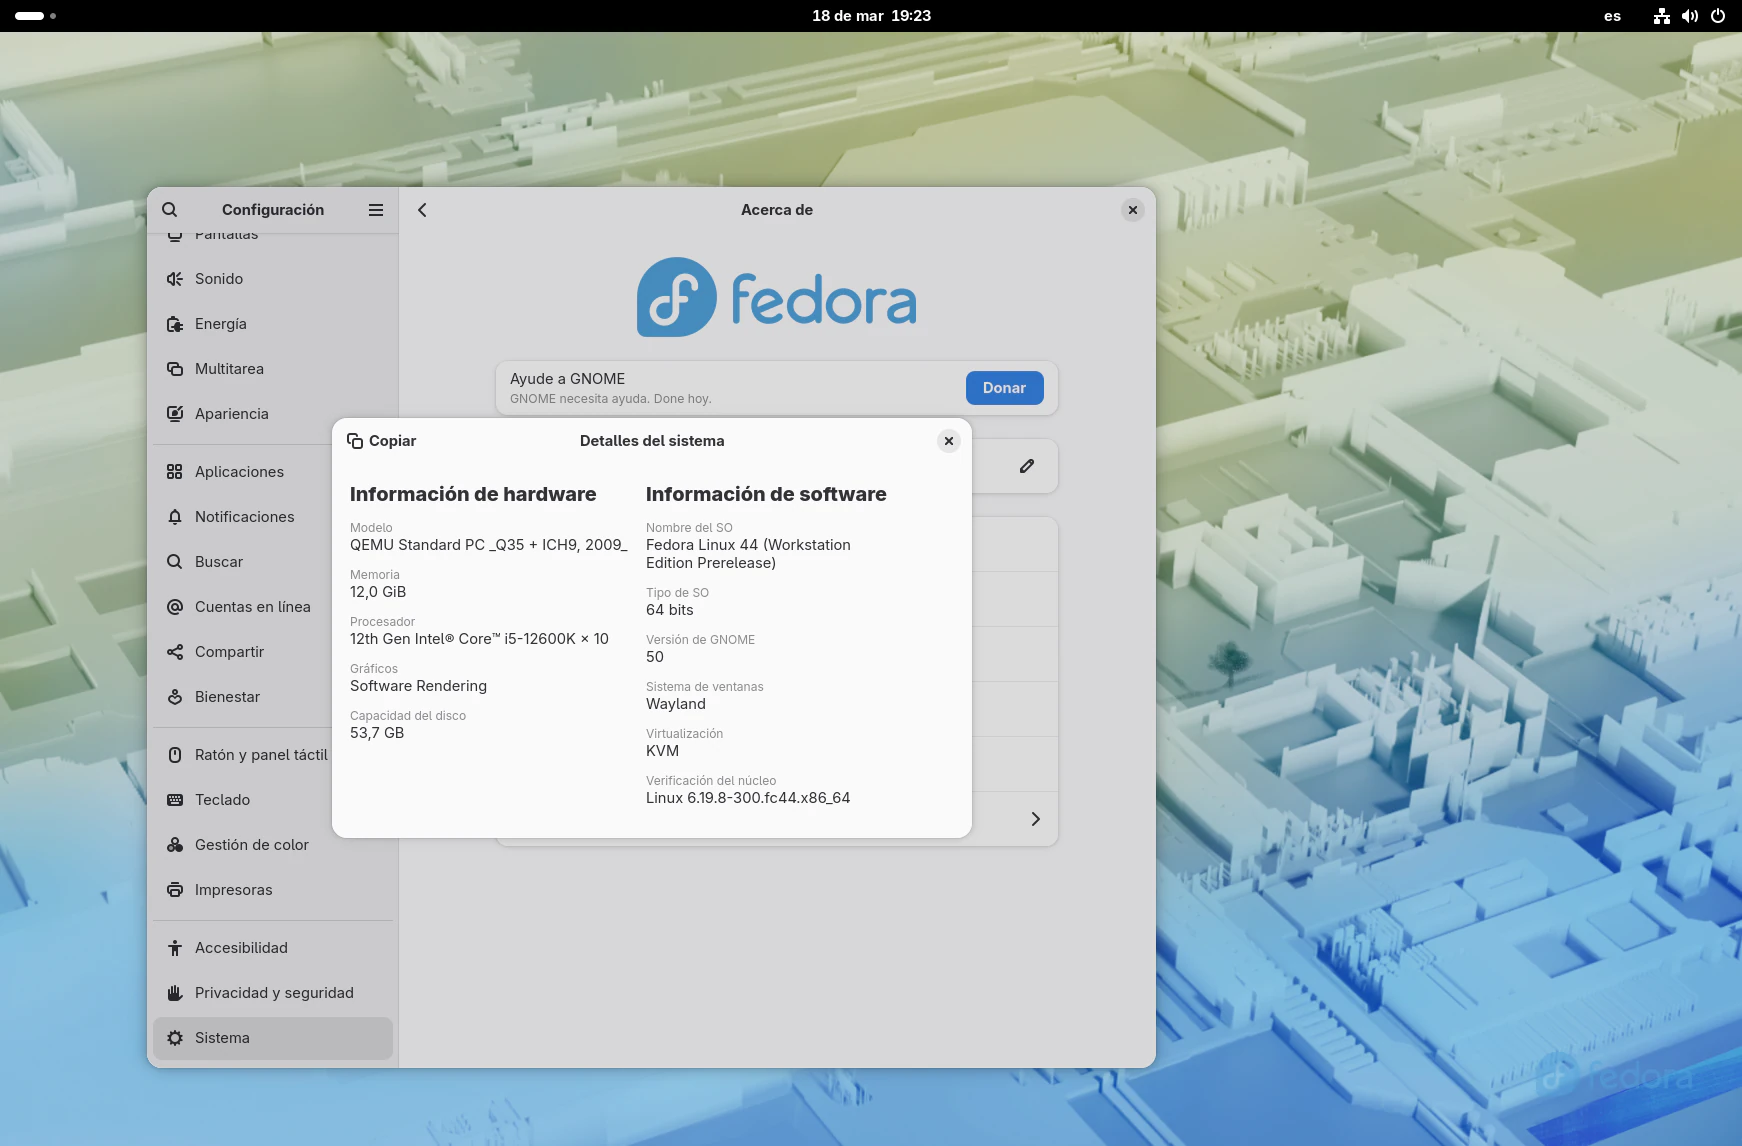
Task: Select Energía in the sidebar
Action: click(x=220, y=324)
